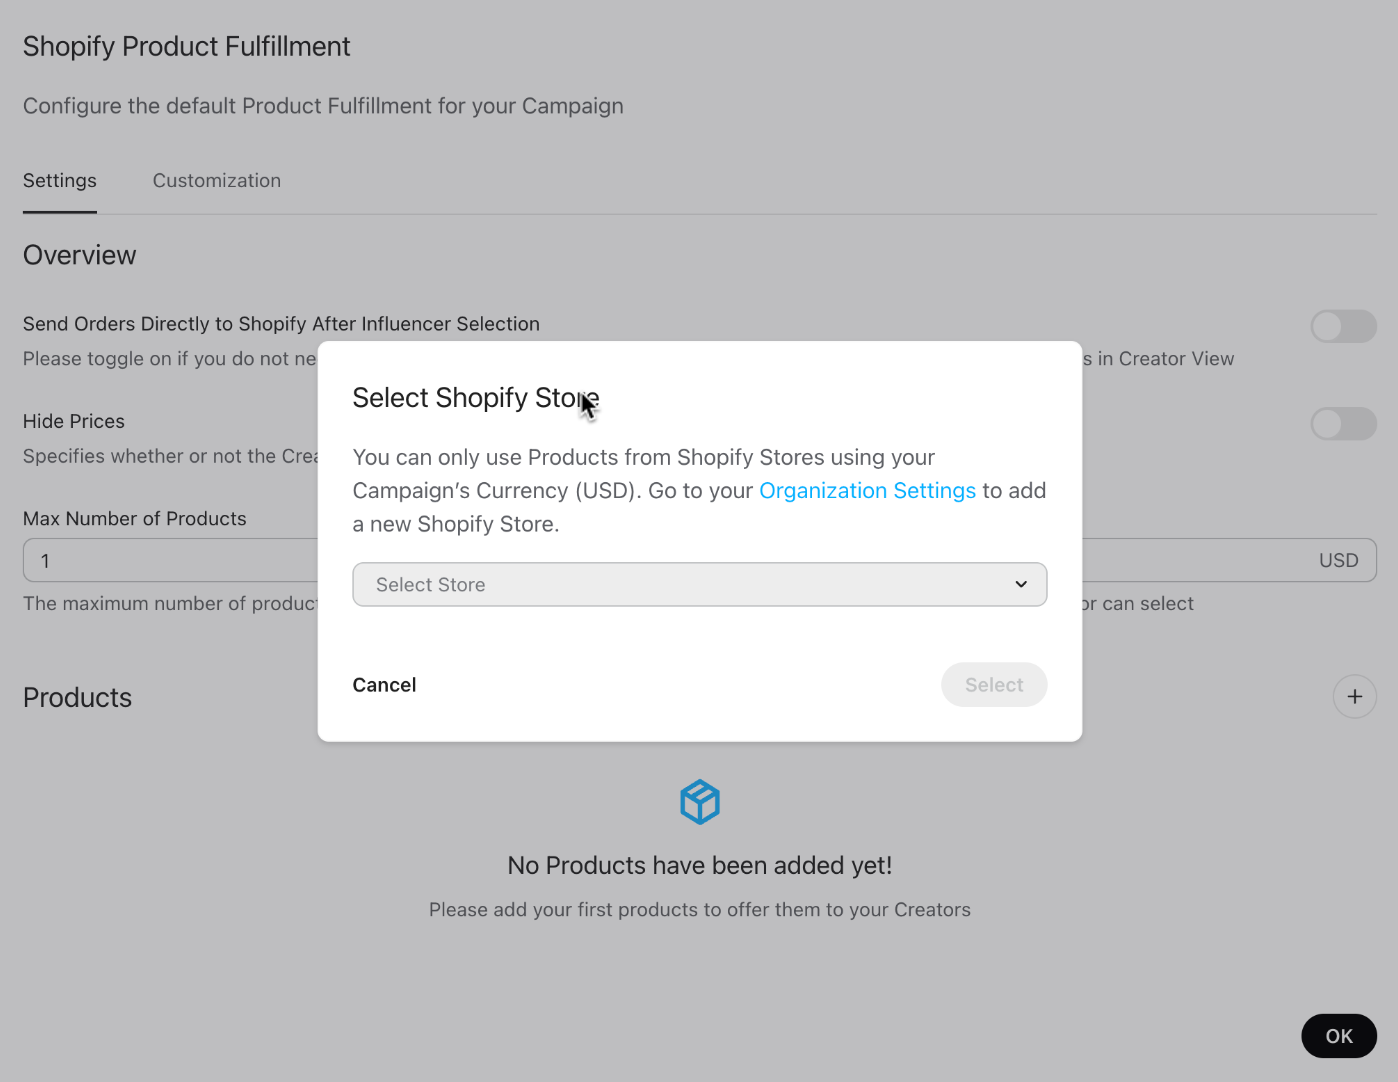Click Cancel in the store dialog

tap(384, 685)
